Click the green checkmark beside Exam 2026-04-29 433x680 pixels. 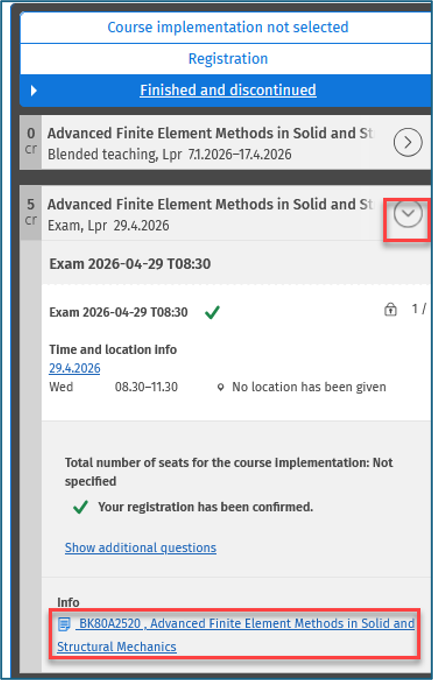(212, 312)
